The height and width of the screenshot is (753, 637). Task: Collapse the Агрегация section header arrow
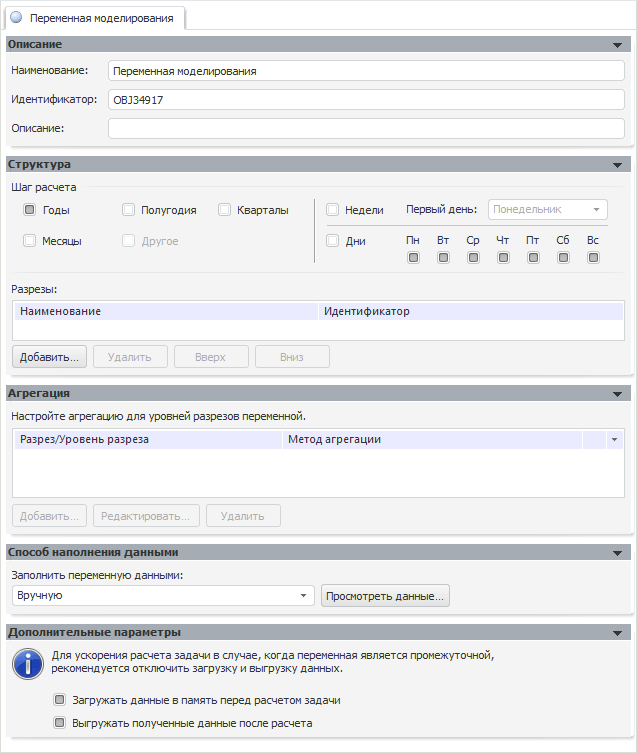(x=618, y=394)
